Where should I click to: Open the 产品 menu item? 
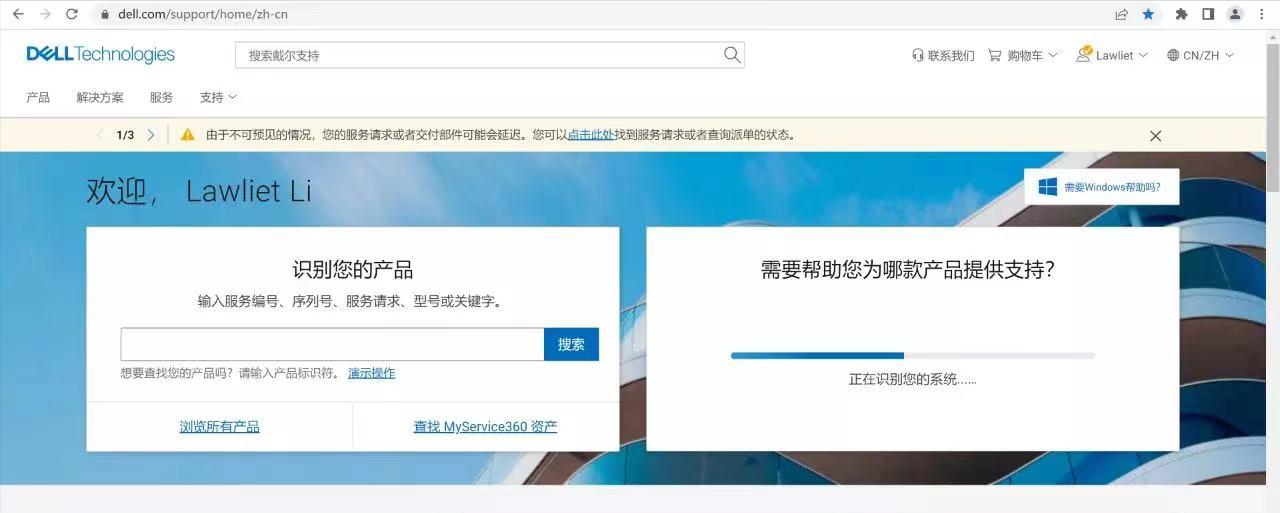pyautogui.click(x=38, y=97)
